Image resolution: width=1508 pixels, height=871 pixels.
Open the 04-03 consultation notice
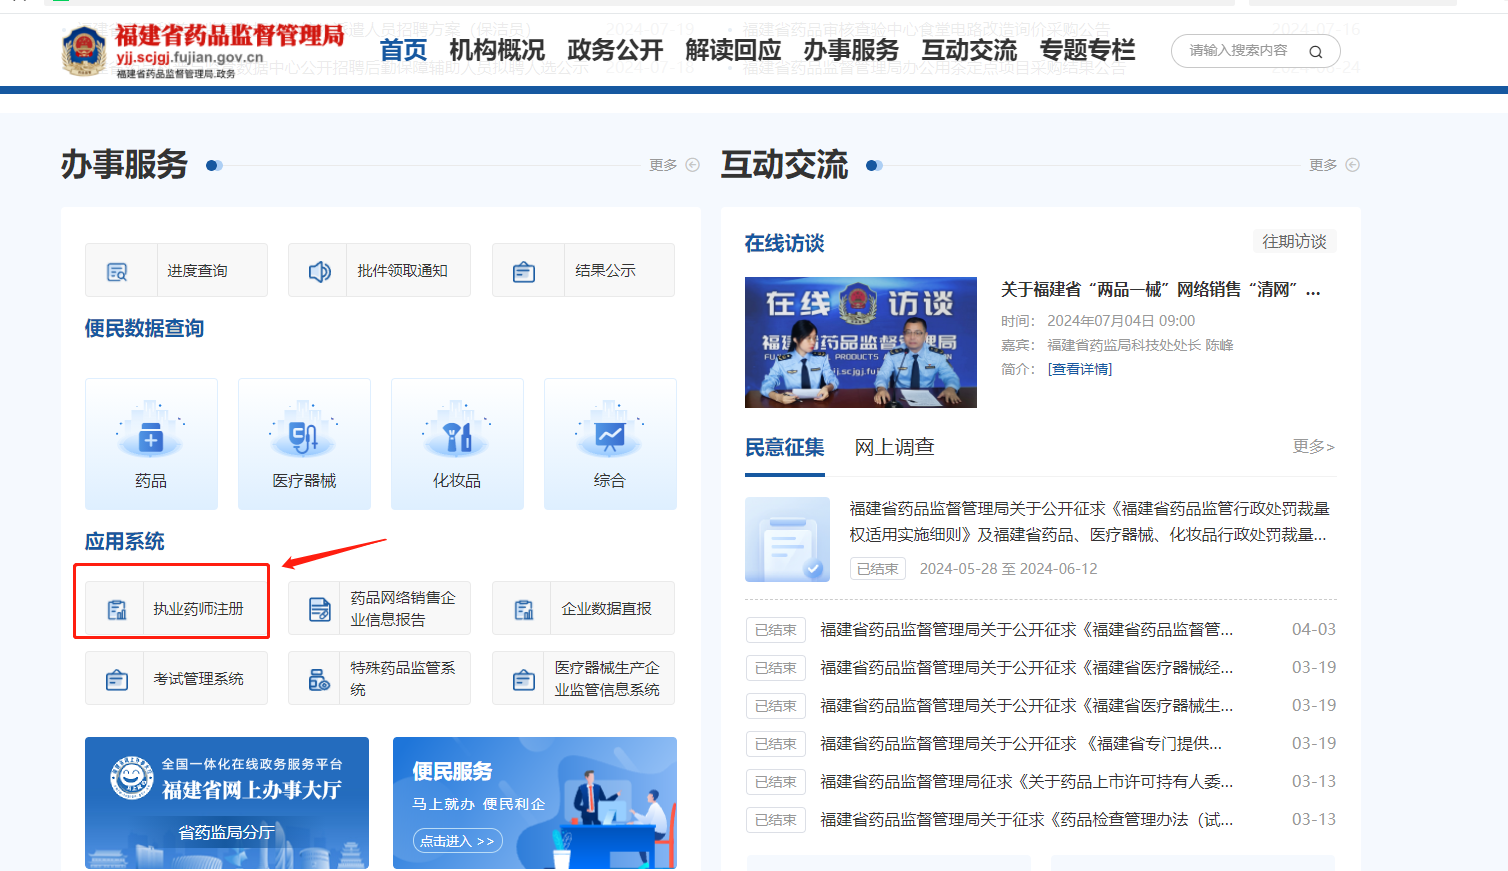coord(1026,630)
